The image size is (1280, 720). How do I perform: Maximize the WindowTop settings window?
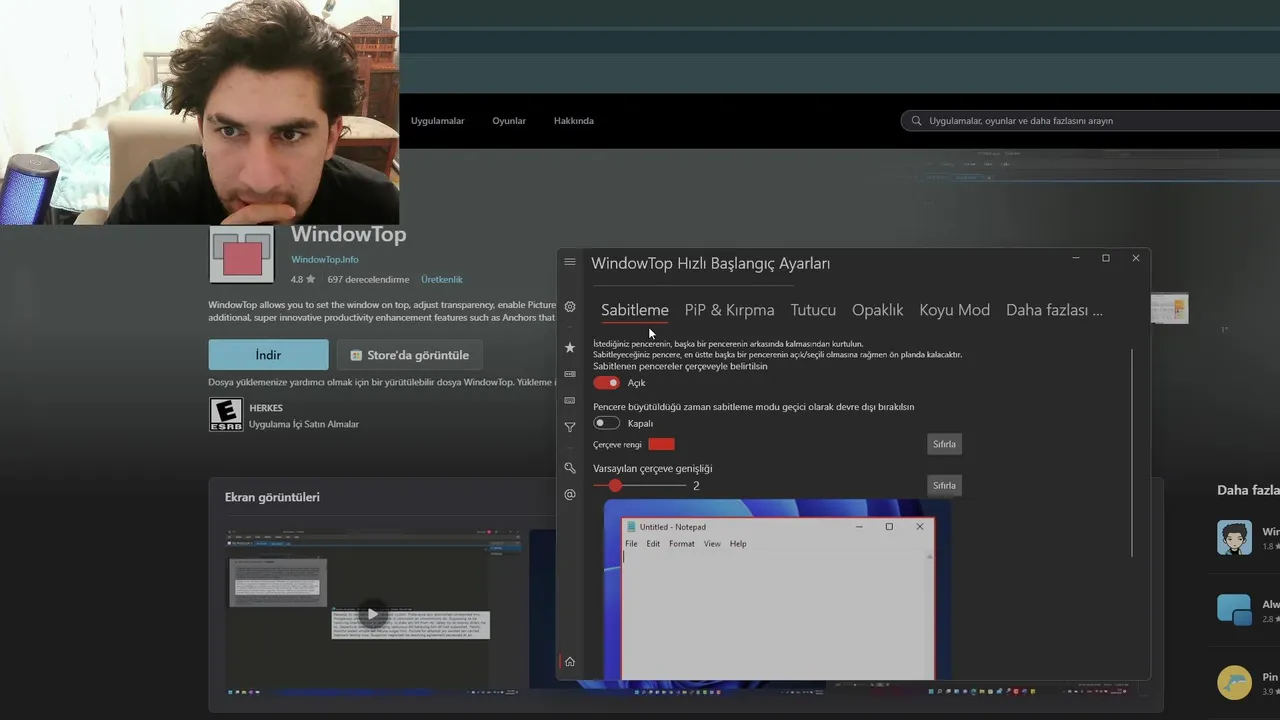[x=1106, y=258]
